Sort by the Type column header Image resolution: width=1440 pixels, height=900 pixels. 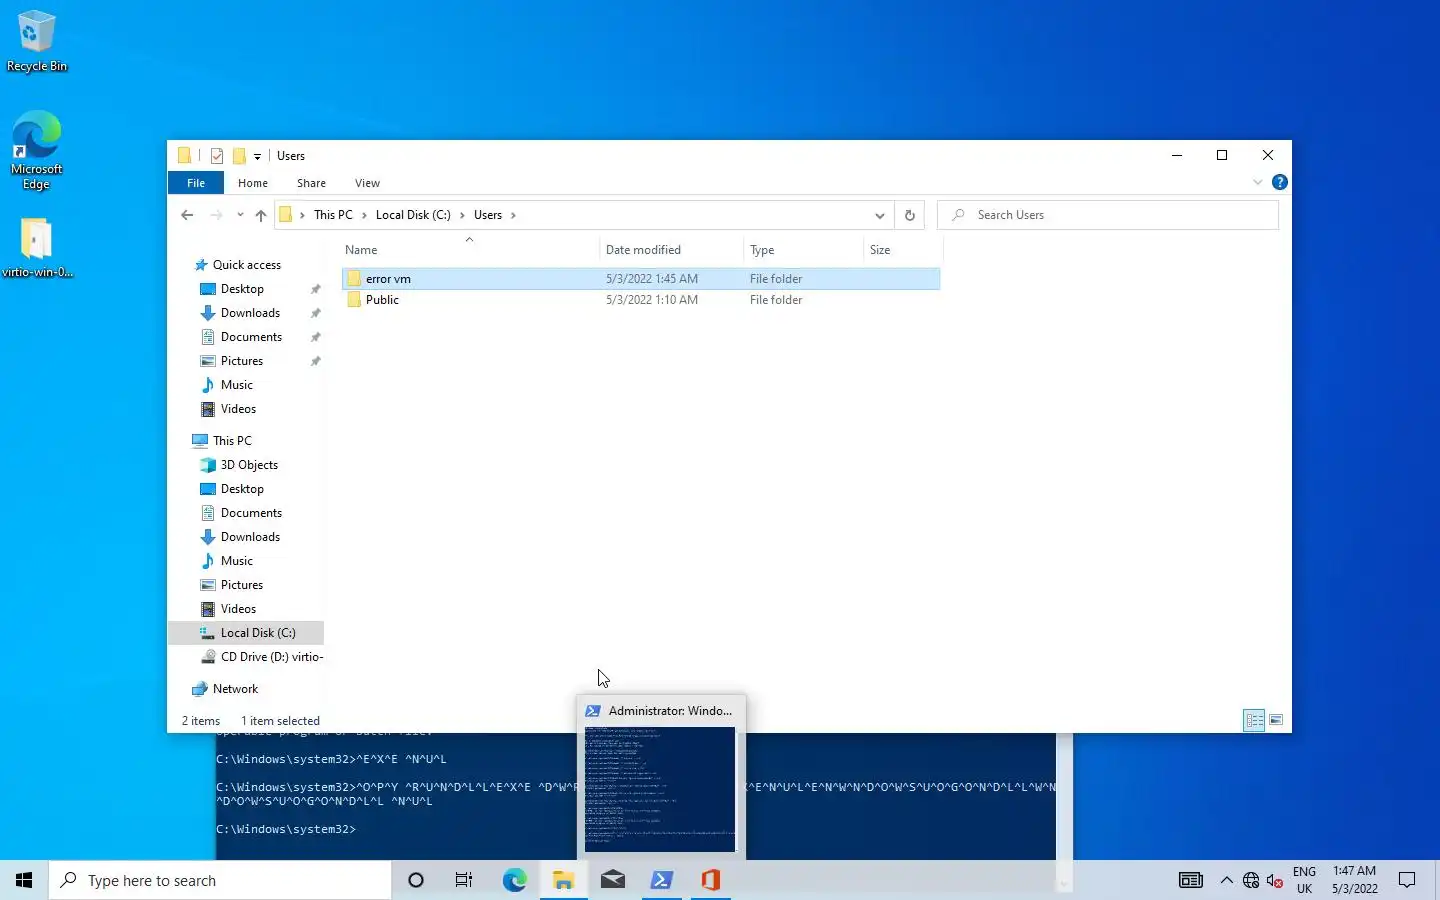(803, 250)
